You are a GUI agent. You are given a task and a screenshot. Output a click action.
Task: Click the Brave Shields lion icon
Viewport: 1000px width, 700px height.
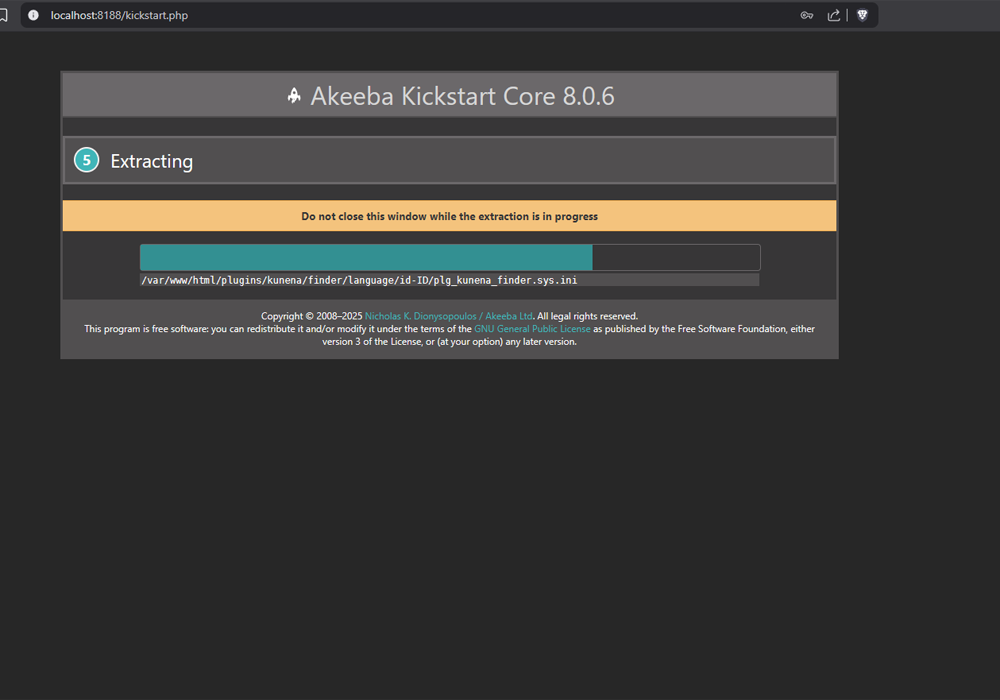pos(862,15)
